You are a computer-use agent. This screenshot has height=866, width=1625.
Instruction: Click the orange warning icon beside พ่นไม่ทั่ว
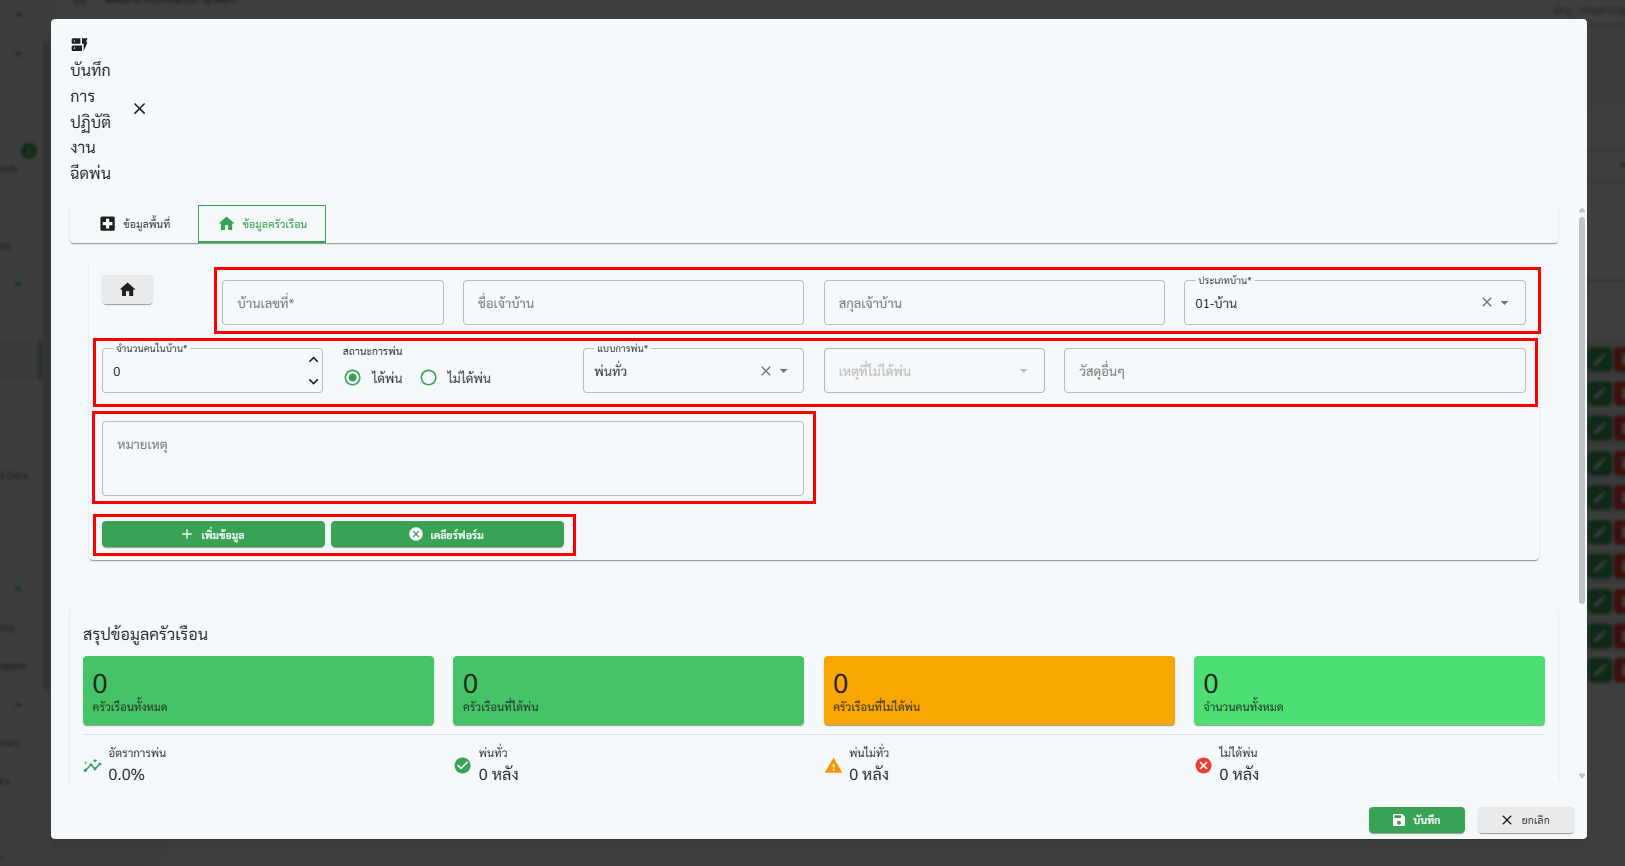(x=833, y=766)
